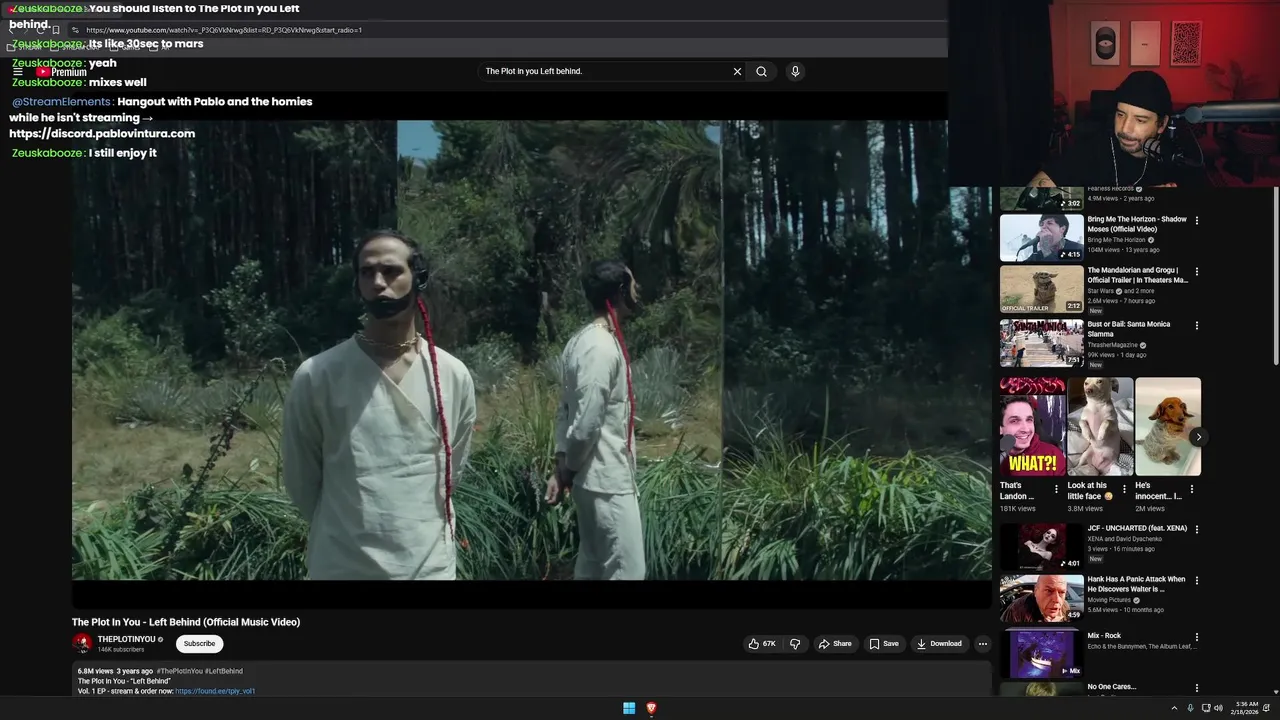Open options for Mix - Rock
The height and width of the screenshot is (720, 1280).
click(x=1197, y=637)
